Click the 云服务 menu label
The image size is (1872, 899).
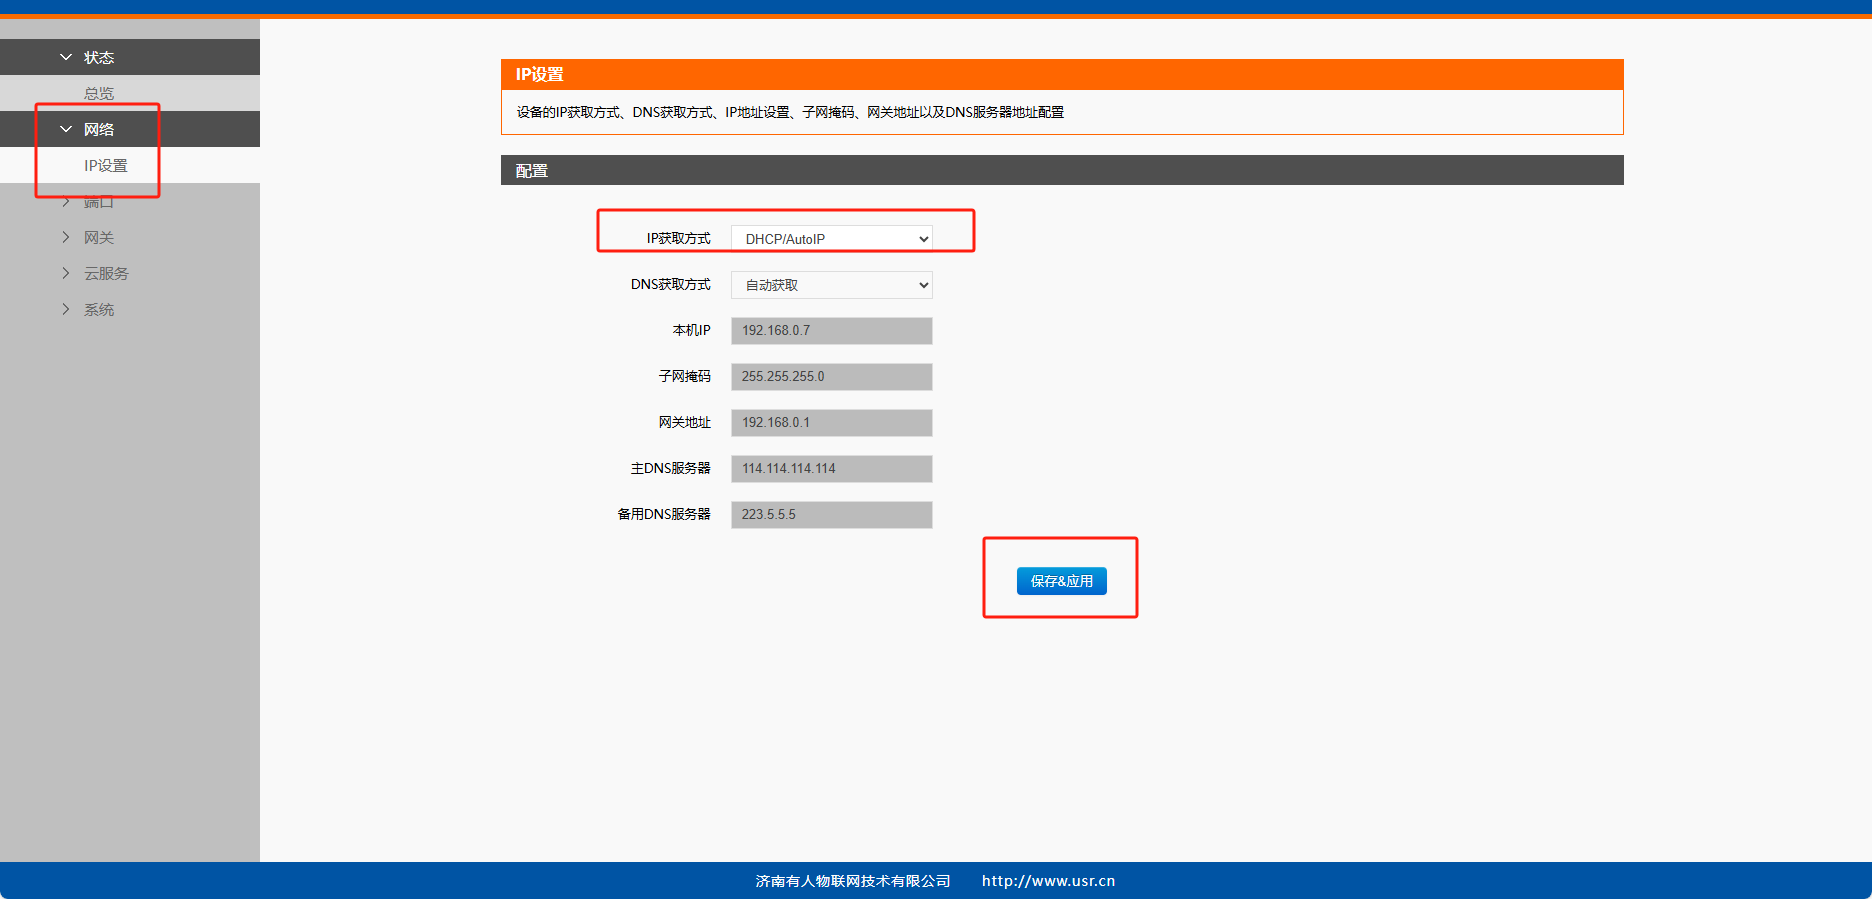tap(106, 274)
